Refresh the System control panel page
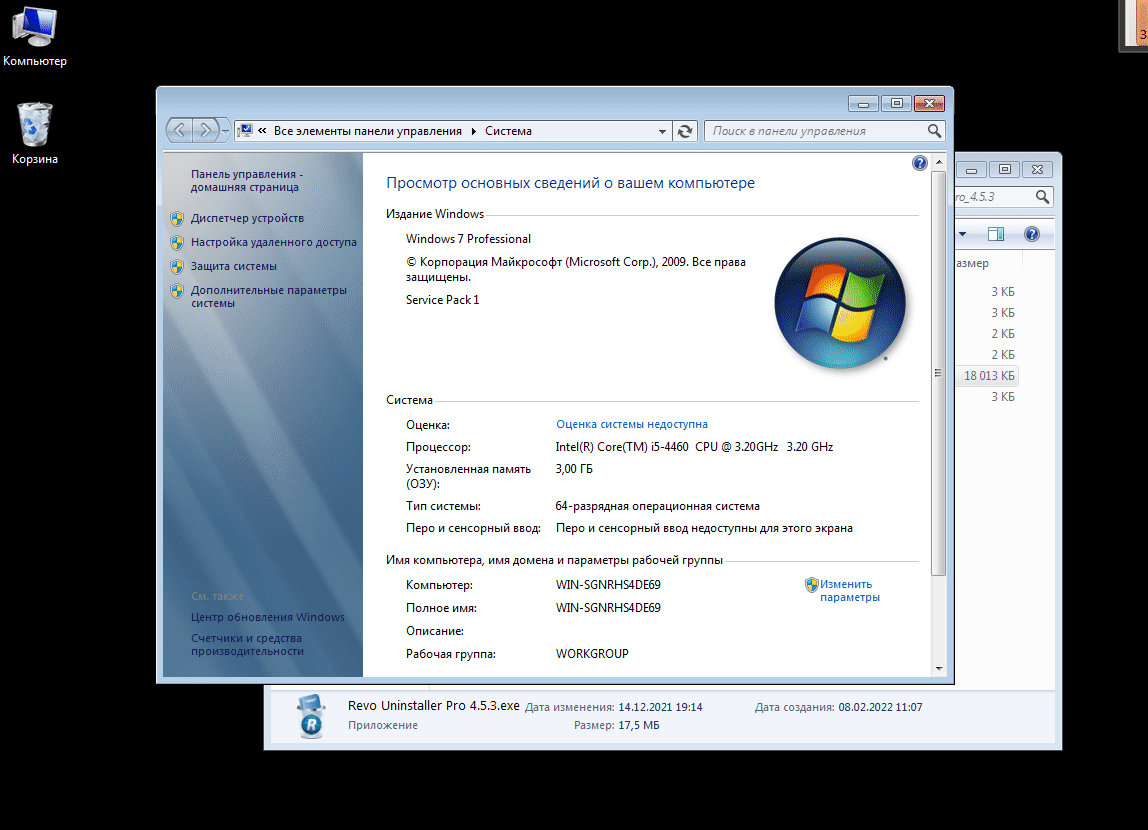Screen dimensions: 1148x830 [x=685, y=131]
